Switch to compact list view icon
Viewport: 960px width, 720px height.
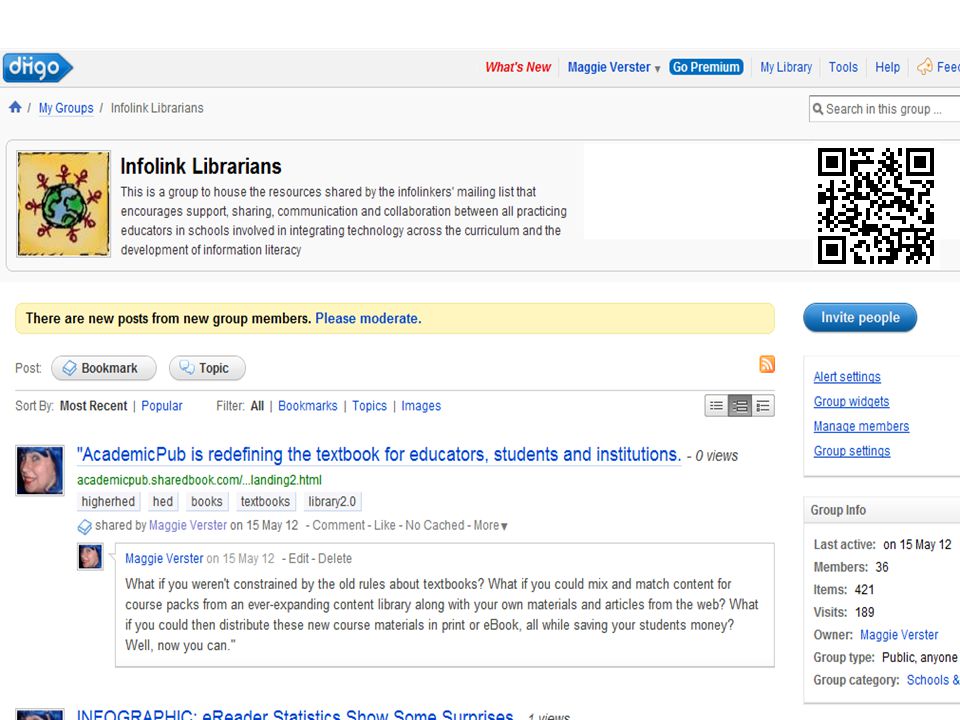716,406
